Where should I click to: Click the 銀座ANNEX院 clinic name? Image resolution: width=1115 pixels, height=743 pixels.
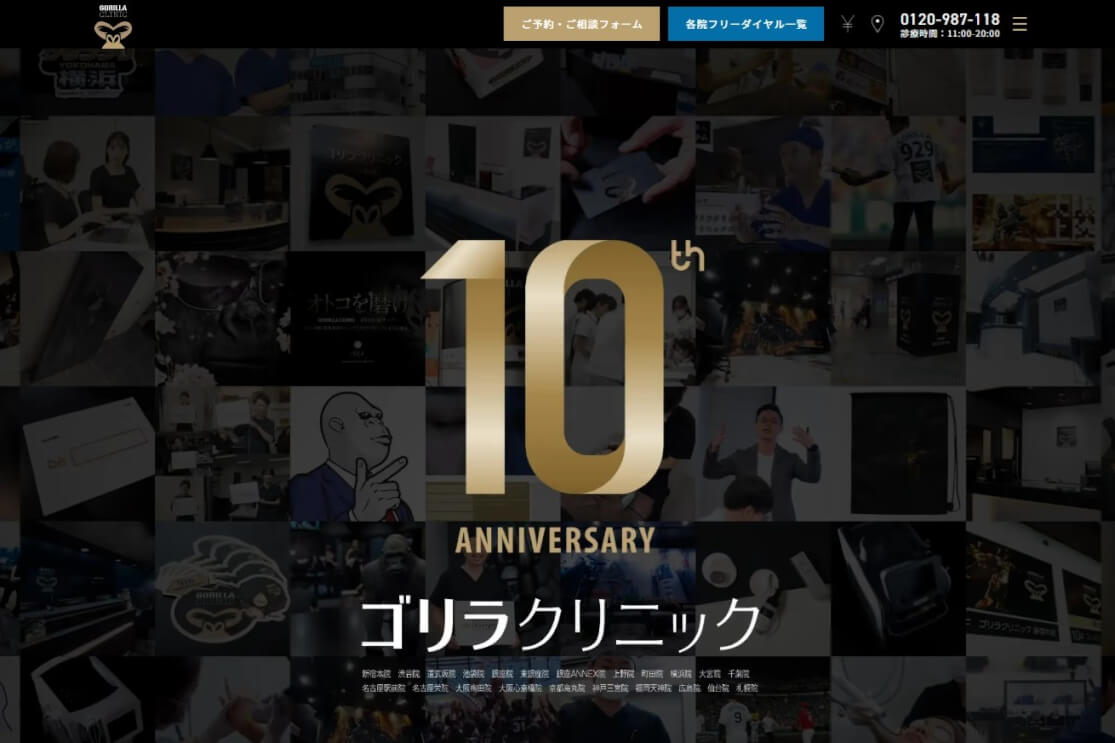pyautogui.click(x=581, y=673)
